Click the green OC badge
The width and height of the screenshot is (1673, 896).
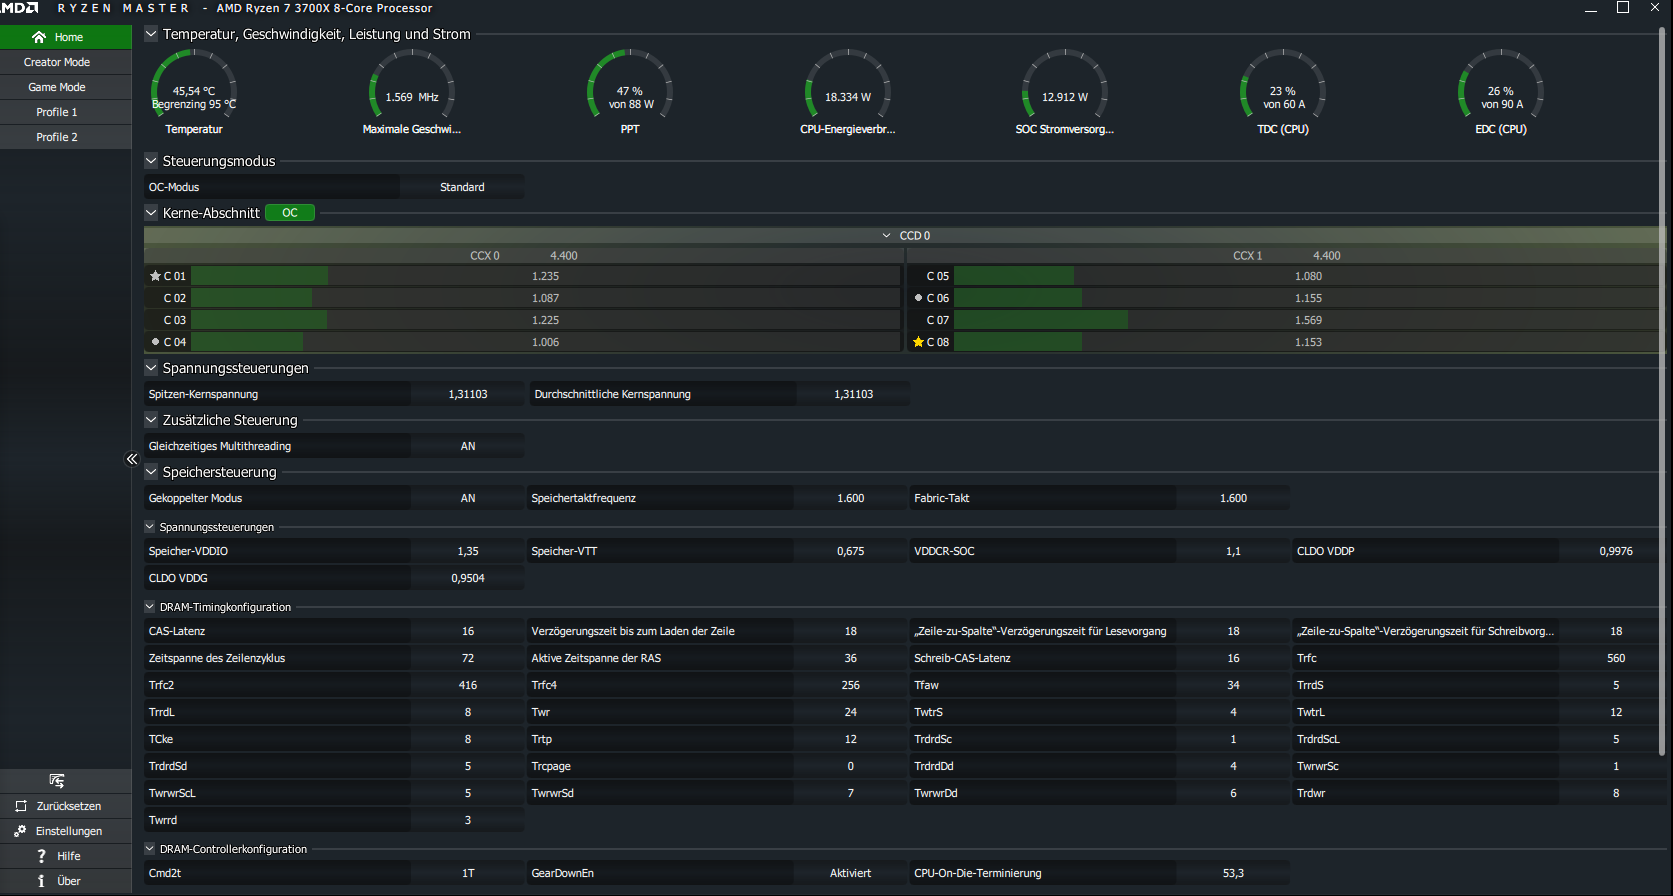pyautogui.click(x=290, y=213)
